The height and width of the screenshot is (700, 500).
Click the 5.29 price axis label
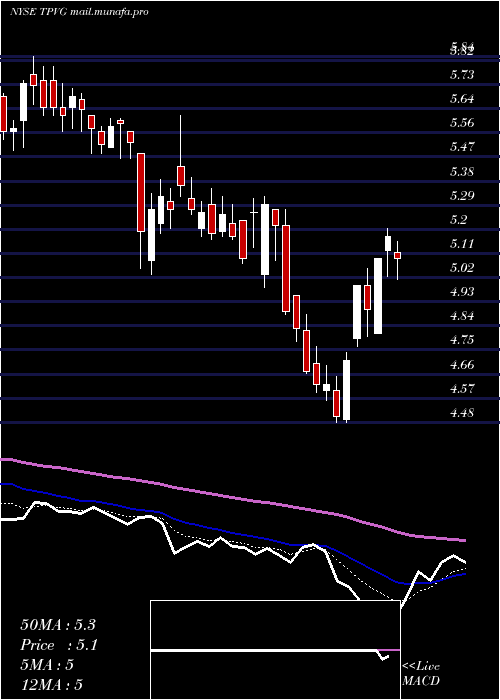[x=462, y=196]
